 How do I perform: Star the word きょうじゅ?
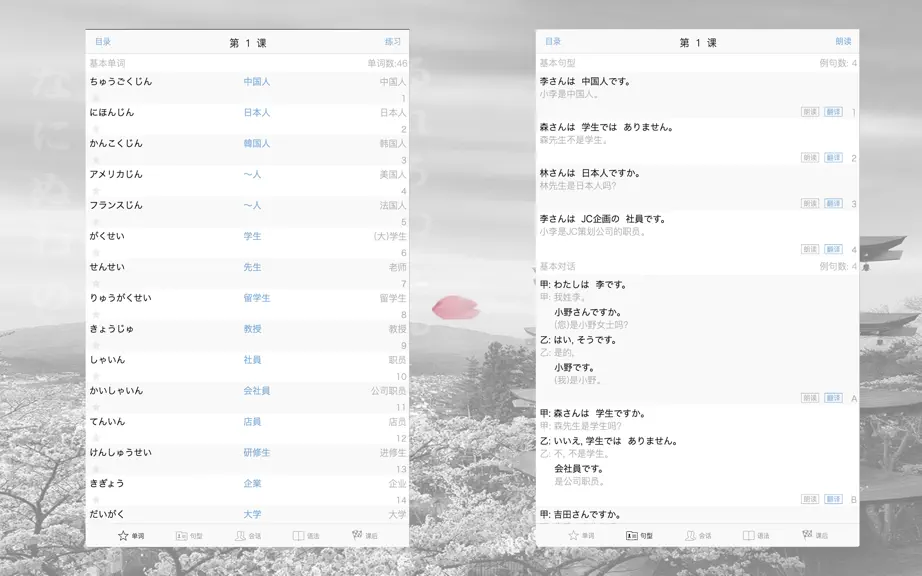point(96,345)
